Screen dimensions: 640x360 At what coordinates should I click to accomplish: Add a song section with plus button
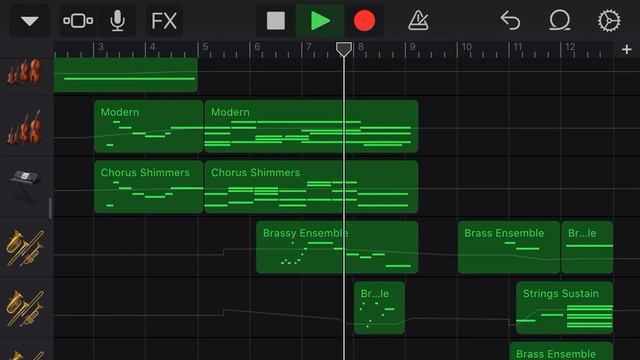click(627, 49)
